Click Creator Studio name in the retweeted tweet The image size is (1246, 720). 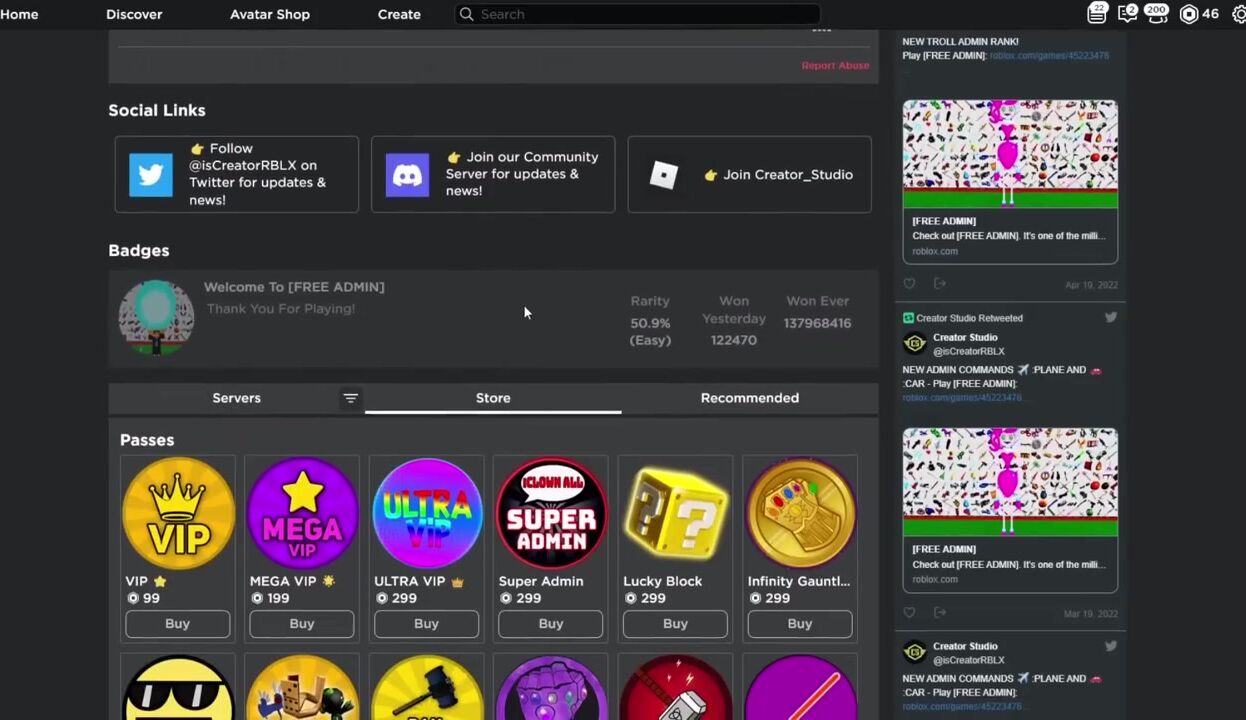coord(965,338)
